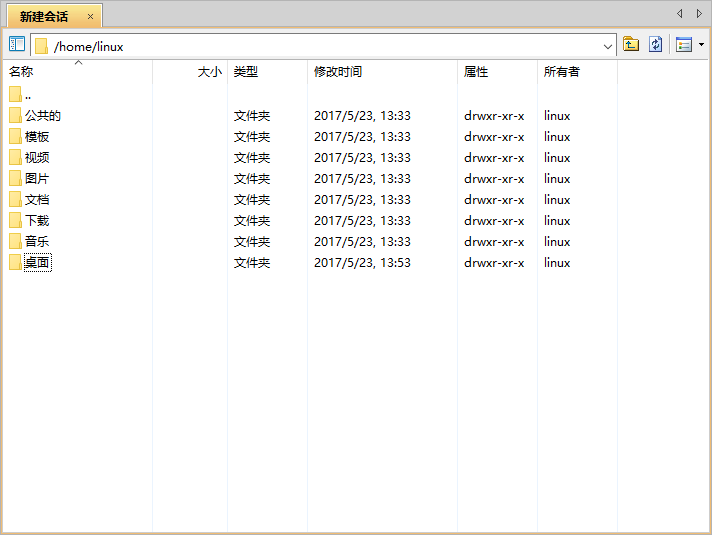This screenshot has height=535, width=712.
Task: Close the 新建会话 tab
Action: (x=90, y=17)
